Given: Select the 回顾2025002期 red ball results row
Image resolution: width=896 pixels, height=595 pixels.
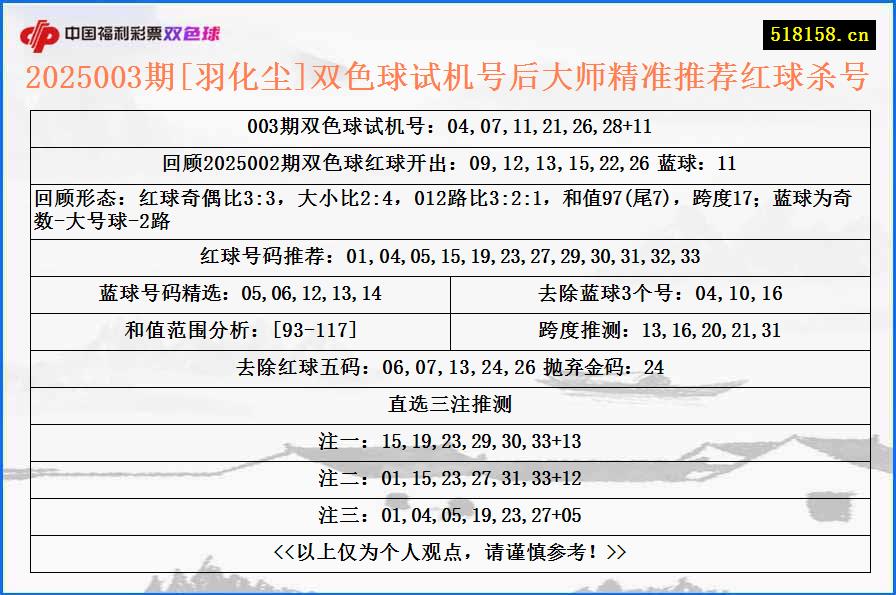Looking at the screenshot, I should pos(448,161).
